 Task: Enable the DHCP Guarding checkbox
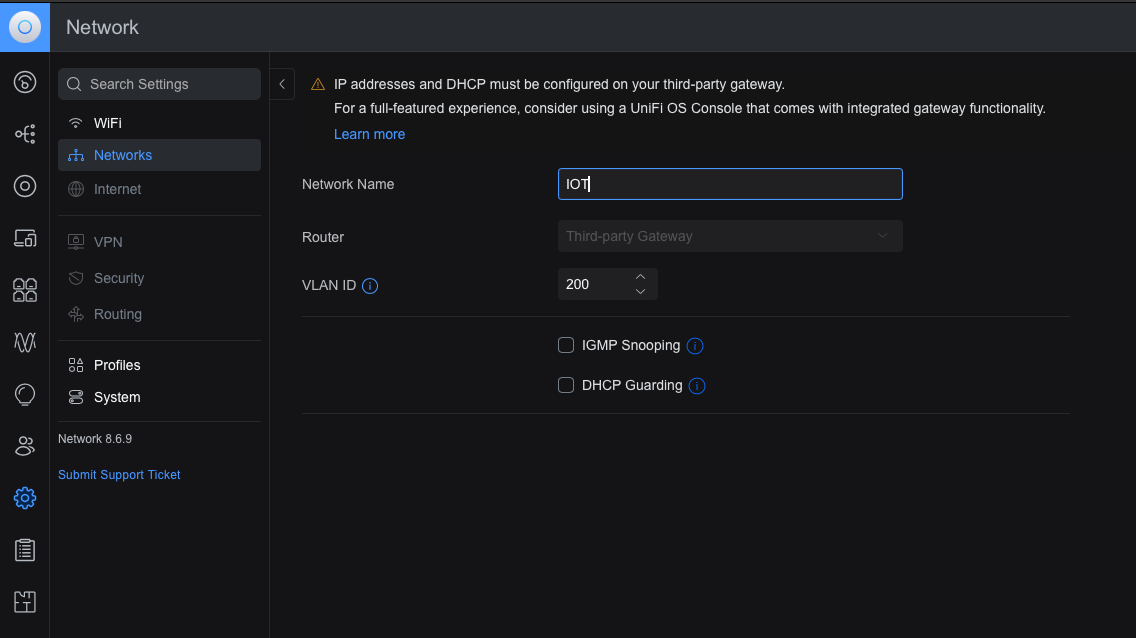click(x=566, y=385)
